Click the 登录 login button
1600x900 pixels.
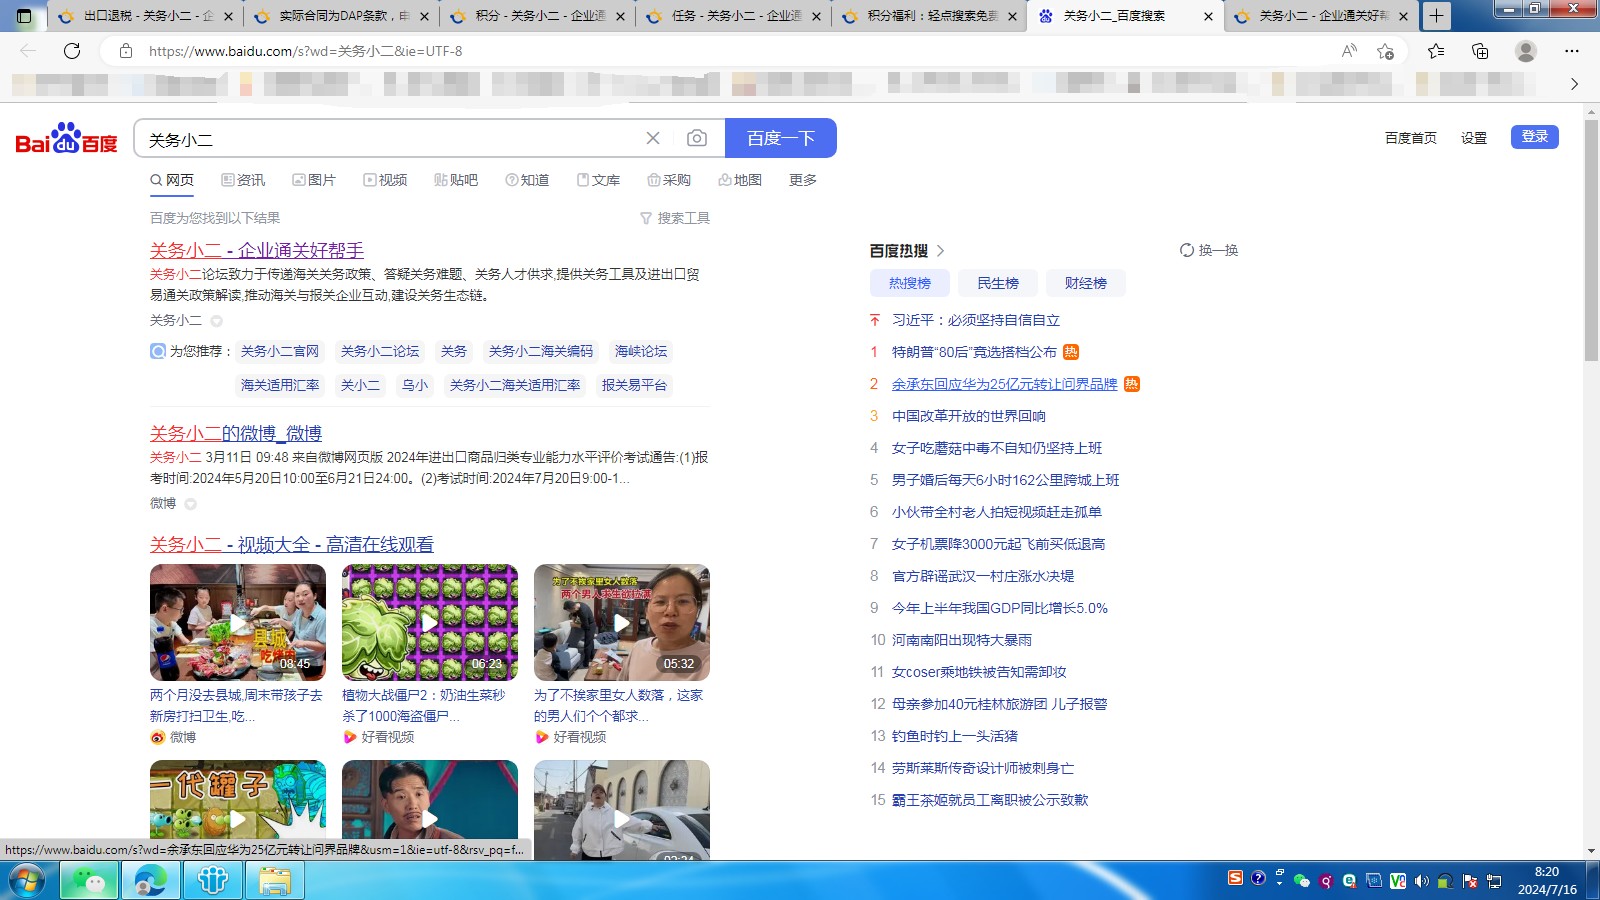[1535, 137]
